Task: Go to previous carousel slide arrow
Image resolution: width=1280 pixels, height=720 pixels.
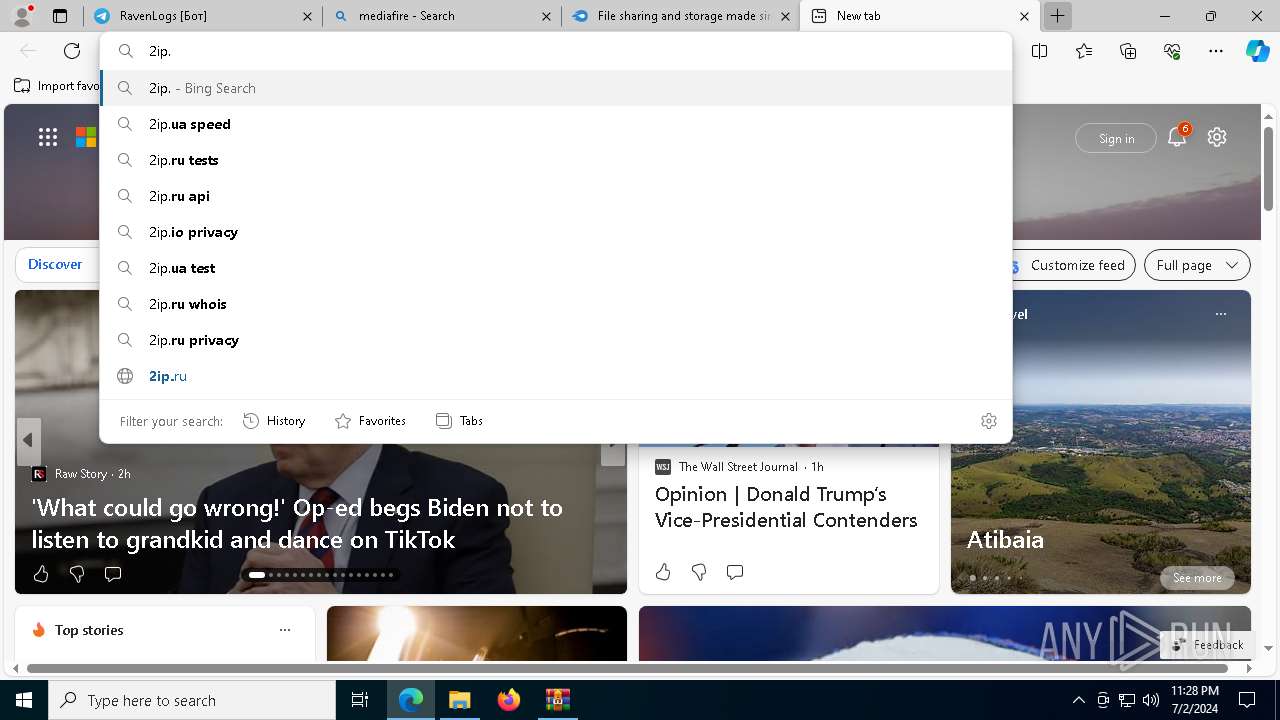Action: 28,440
